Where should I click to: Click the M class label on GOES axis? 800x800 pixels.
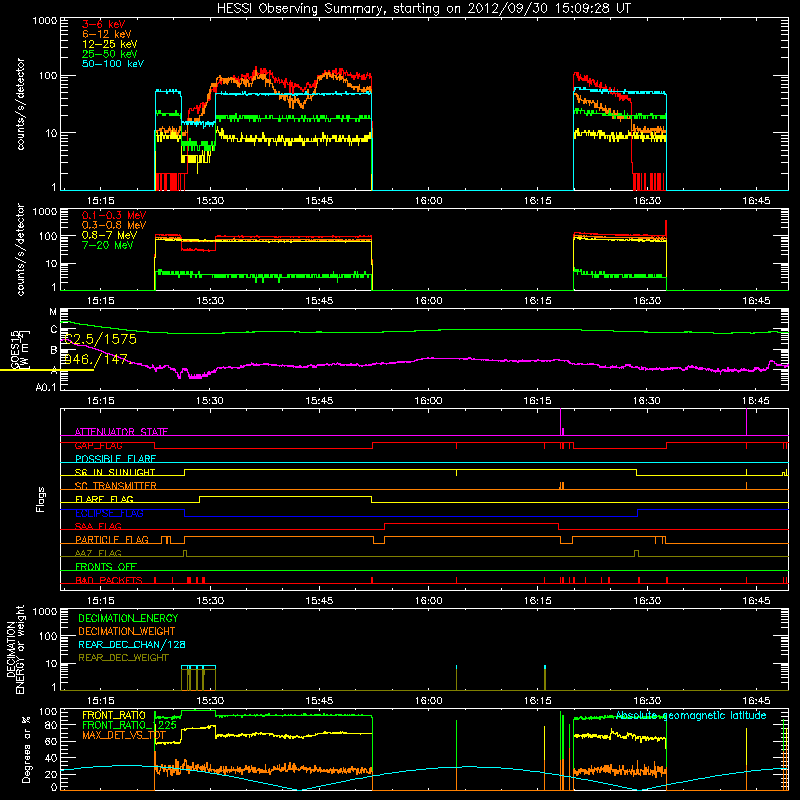pos(53,312)
